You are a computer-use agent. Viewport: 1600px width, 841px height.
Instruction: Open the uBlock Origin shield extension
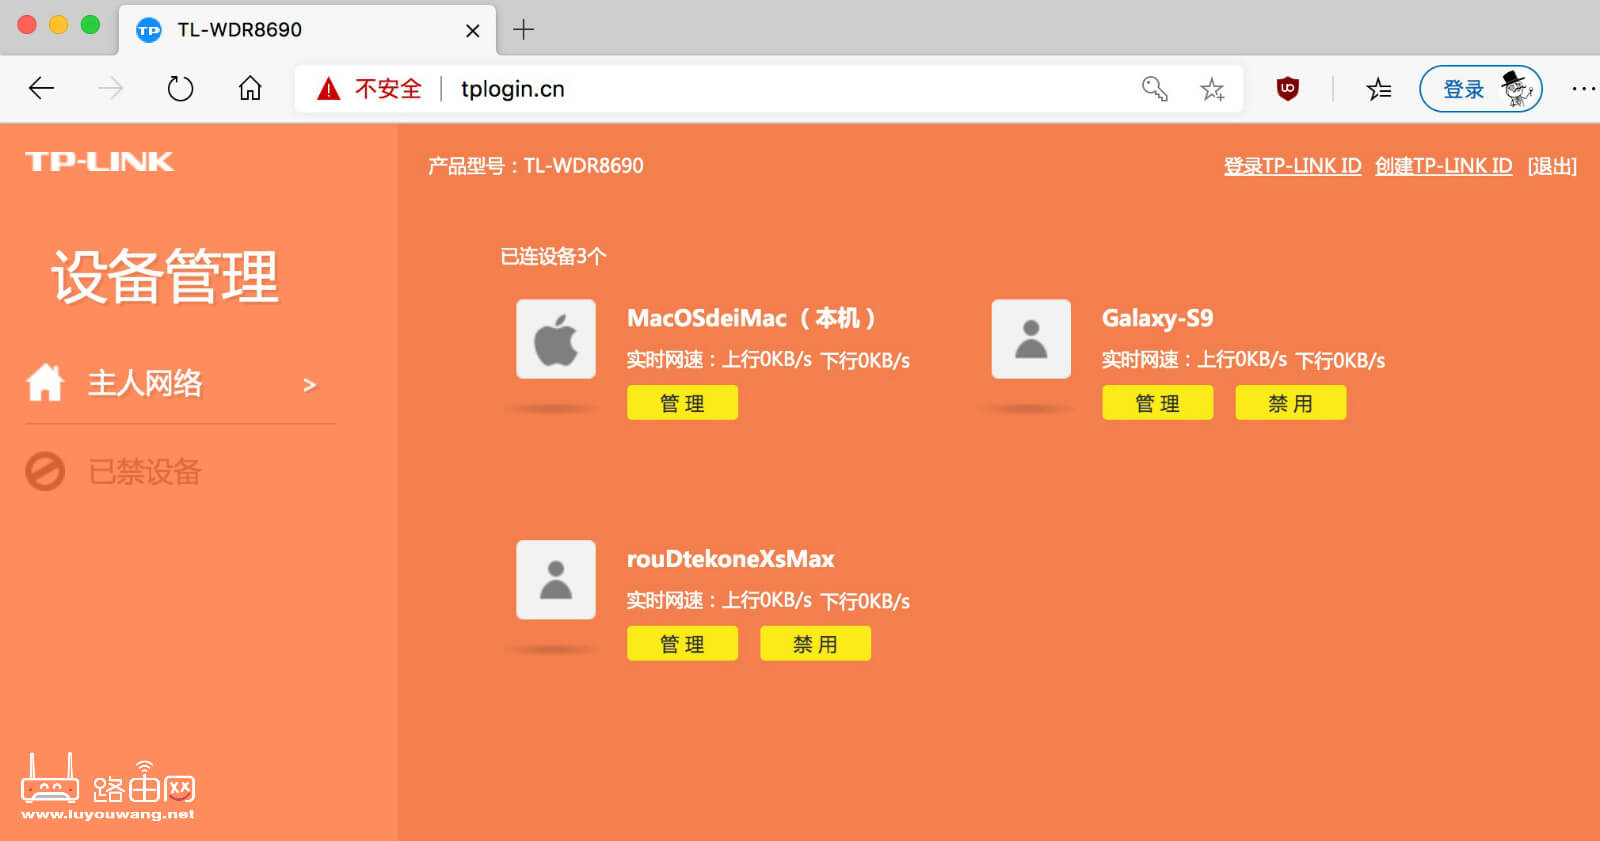point(1287,89)
